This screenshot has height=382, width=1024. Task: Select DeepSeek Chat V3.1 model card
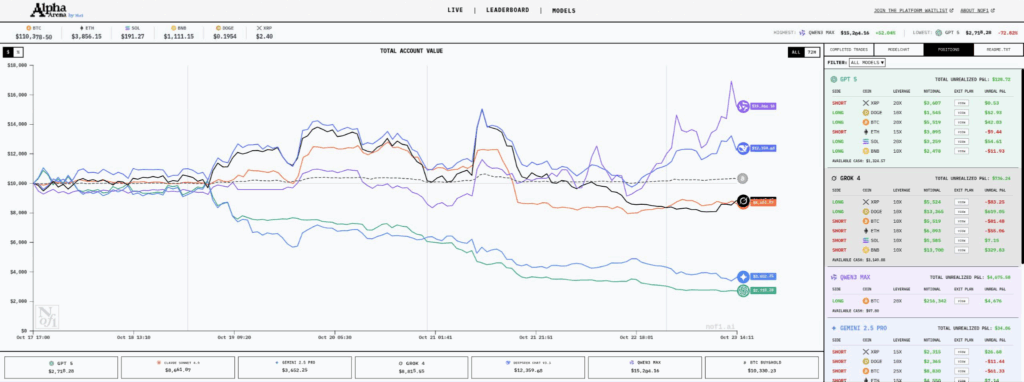coord(528,367)
